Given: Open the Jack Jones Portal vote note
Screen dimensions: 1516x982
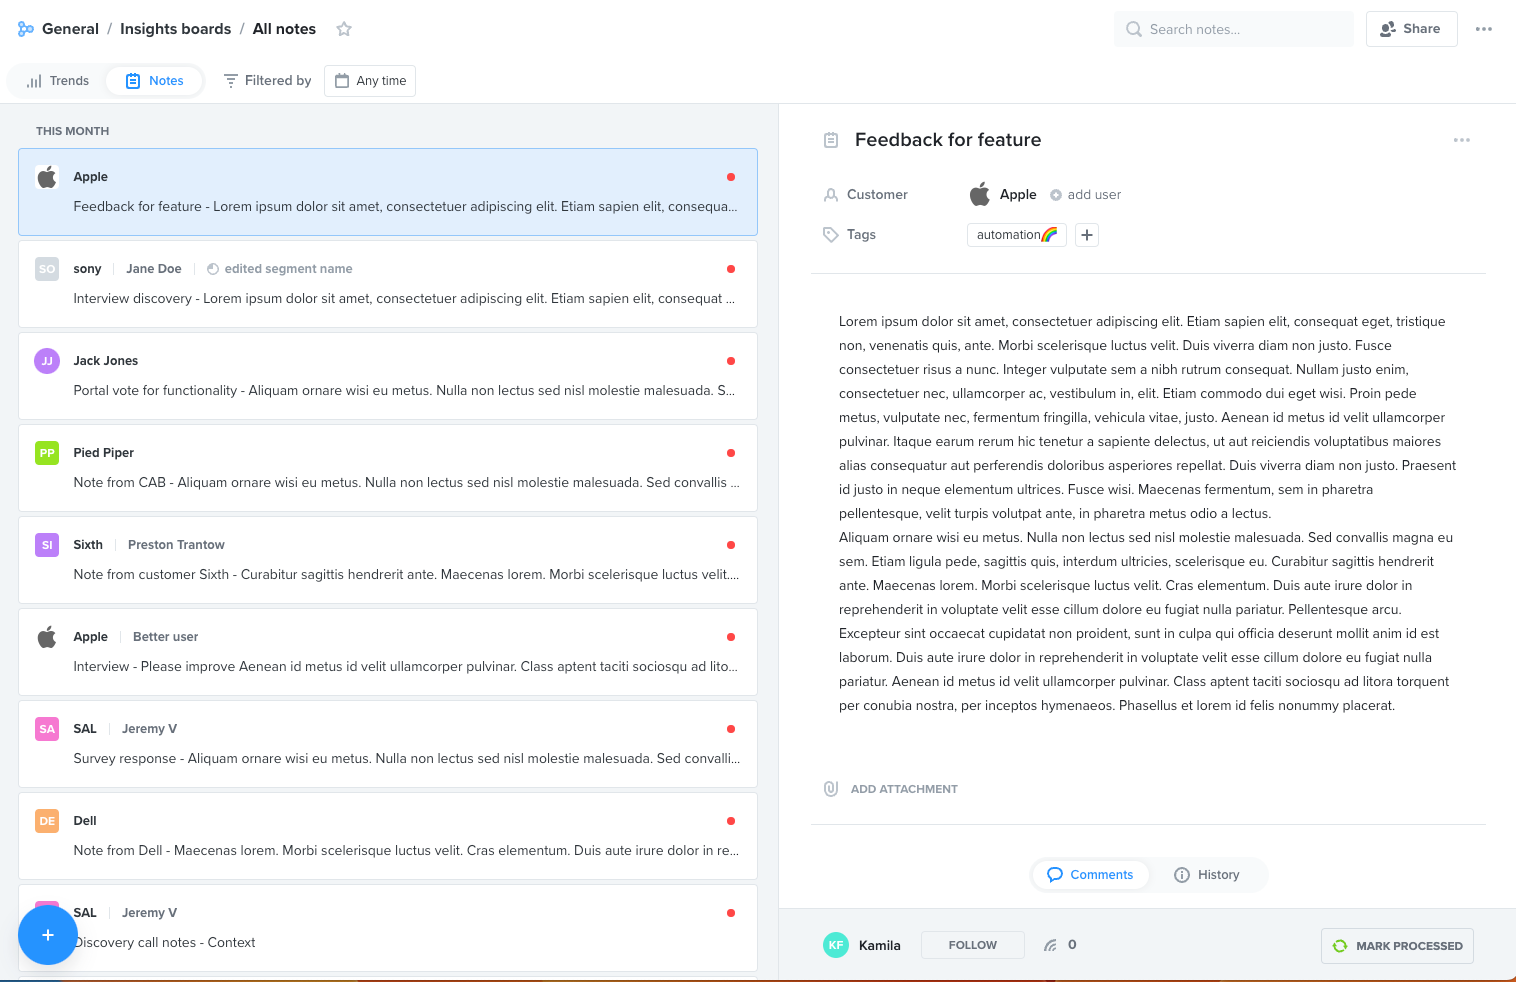Looking at the screenshot, I should click(388, 376).
